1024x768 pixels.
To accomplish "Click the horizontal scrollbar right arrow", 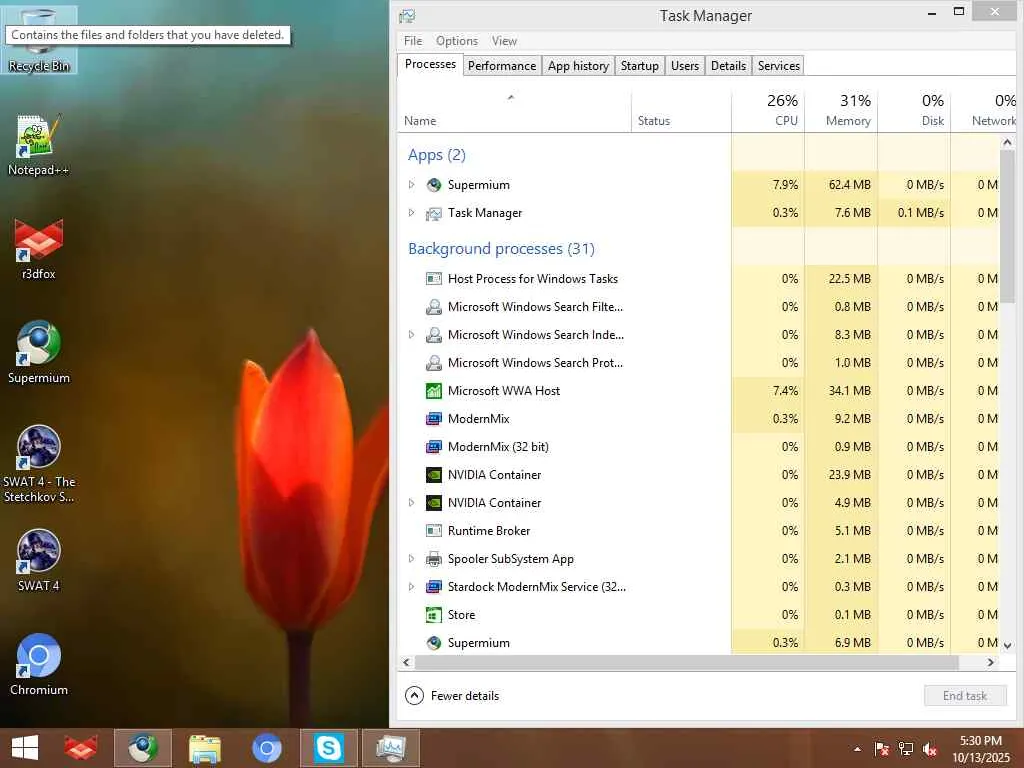I will point(991,662).
